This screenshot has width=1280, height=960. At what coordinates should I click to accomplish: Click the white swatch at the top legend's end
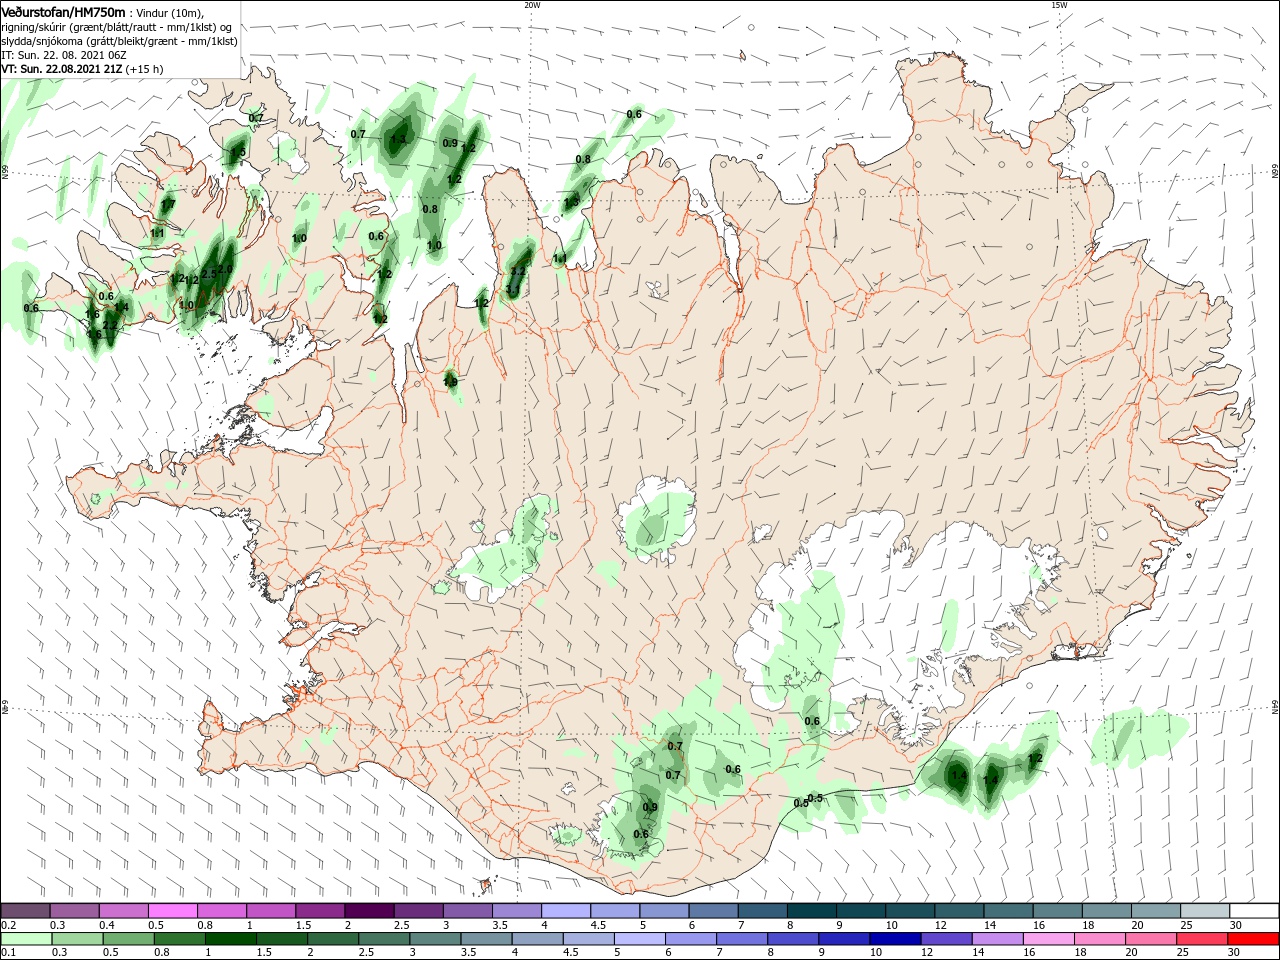[x=1254, y=910]
